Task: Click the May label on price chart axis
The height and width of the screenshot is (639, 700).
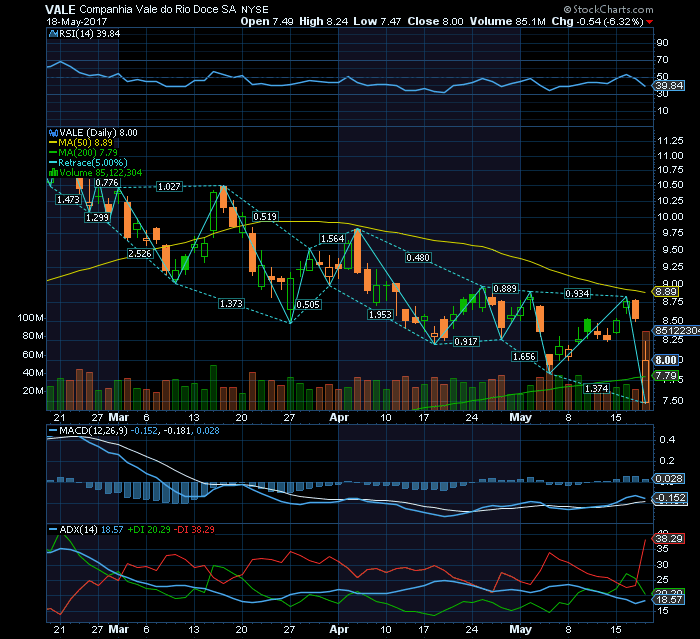Action: pyautogui.click(x=521, y=418)
